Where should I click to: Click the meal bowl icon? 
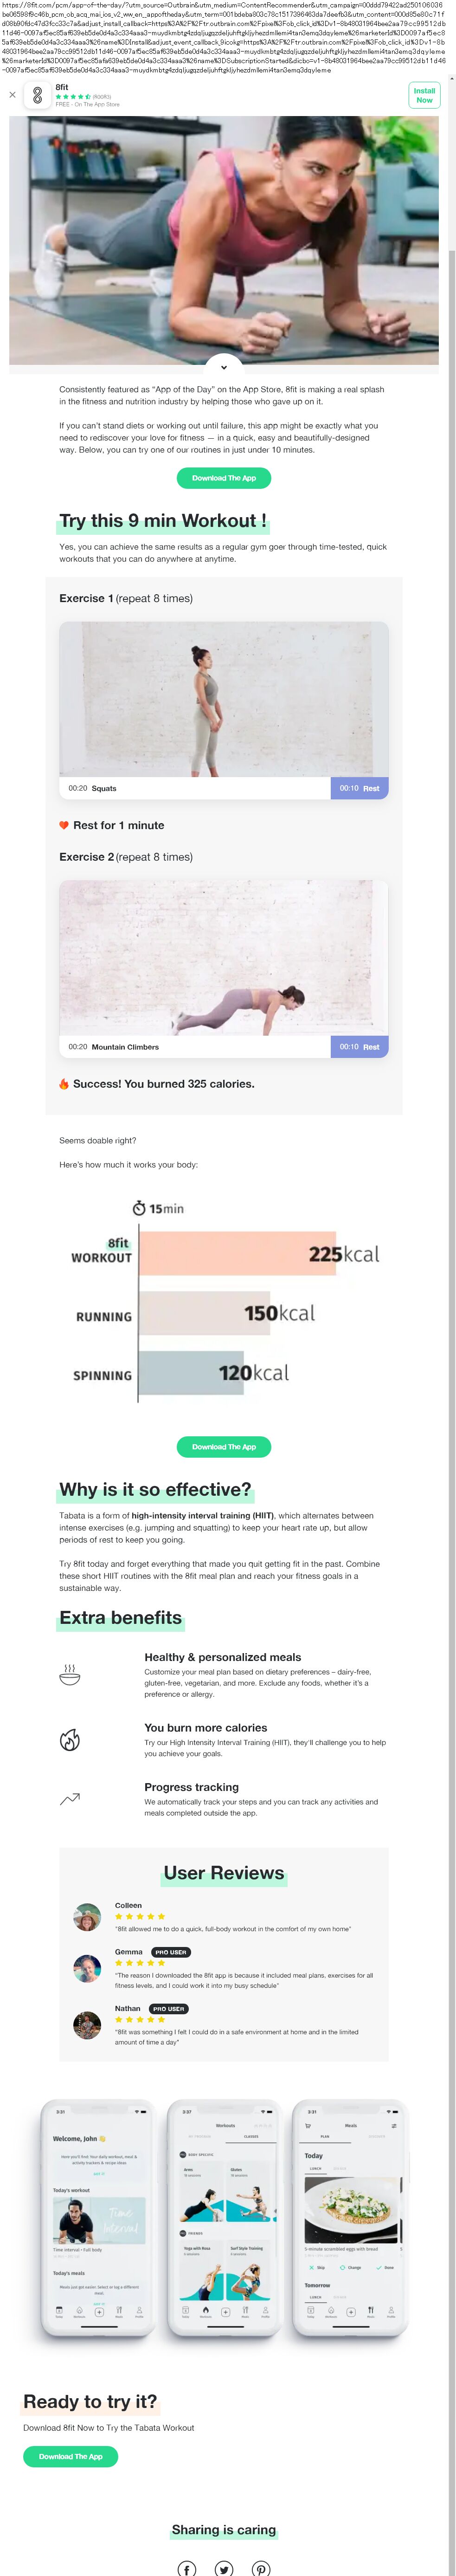tap(70, 1675)
